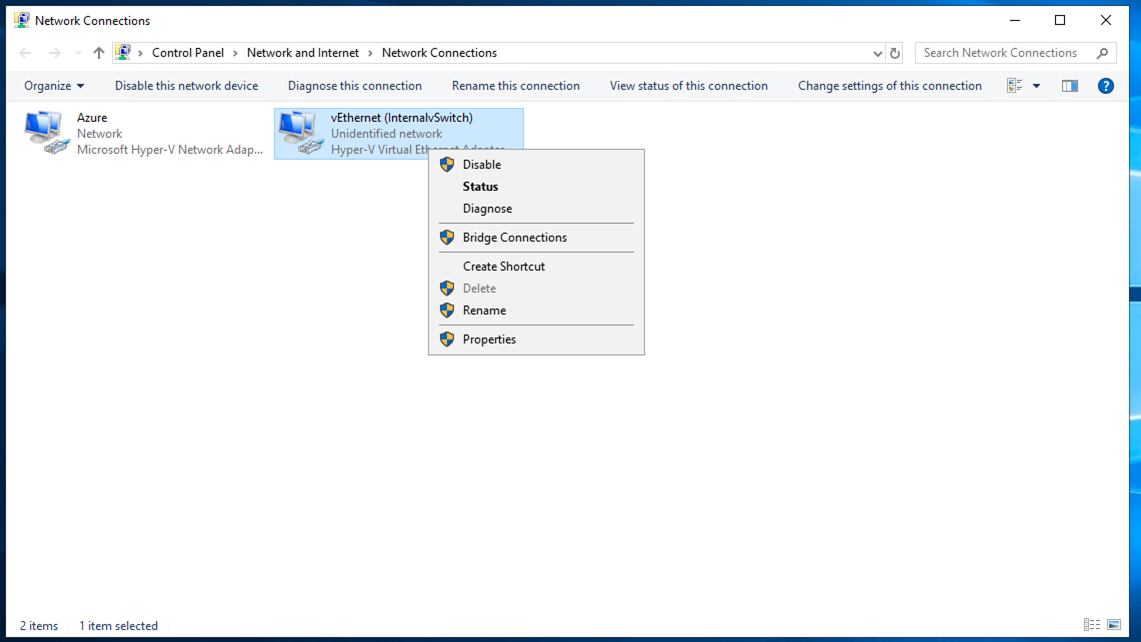Screen dimensions: 1141x642
Task: Click the Network Connections address bar icon
Action: (125, 52)
